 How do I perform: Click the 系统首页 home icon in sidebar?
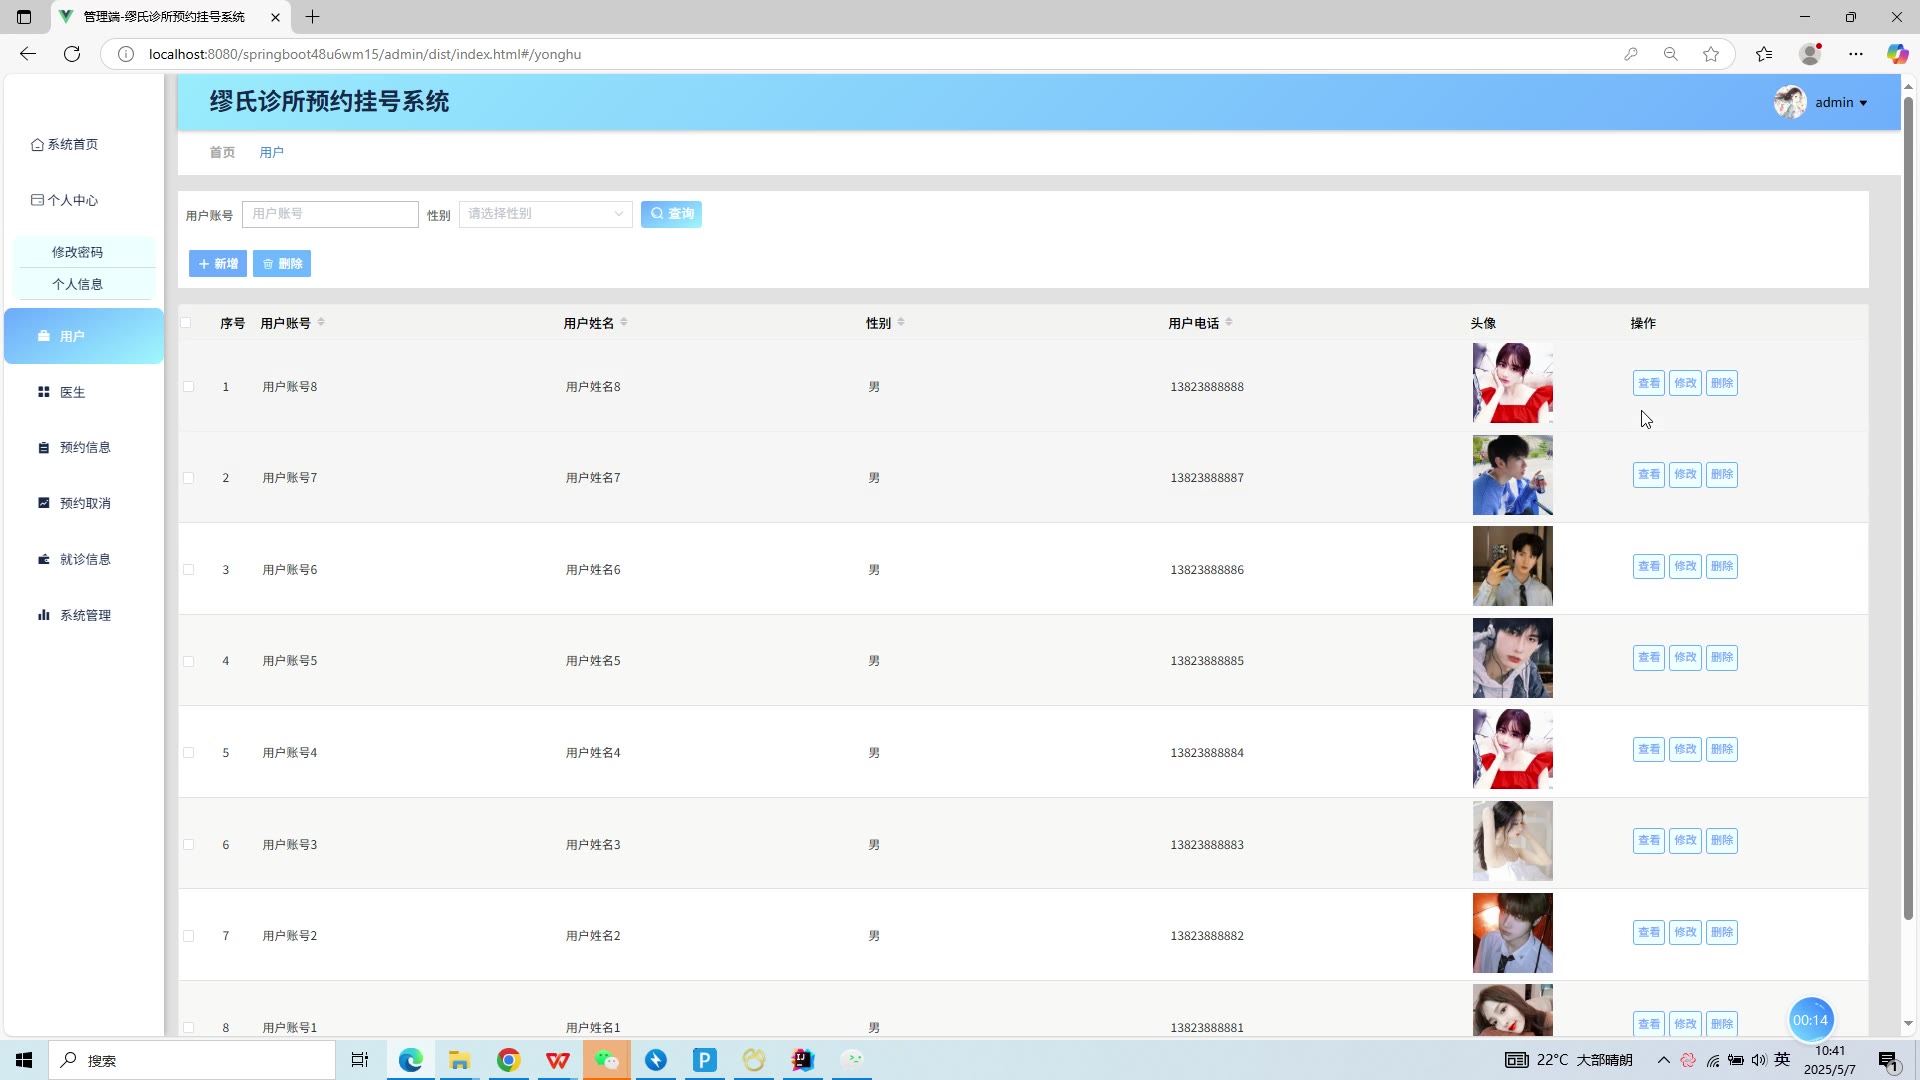tap(37, 145)
